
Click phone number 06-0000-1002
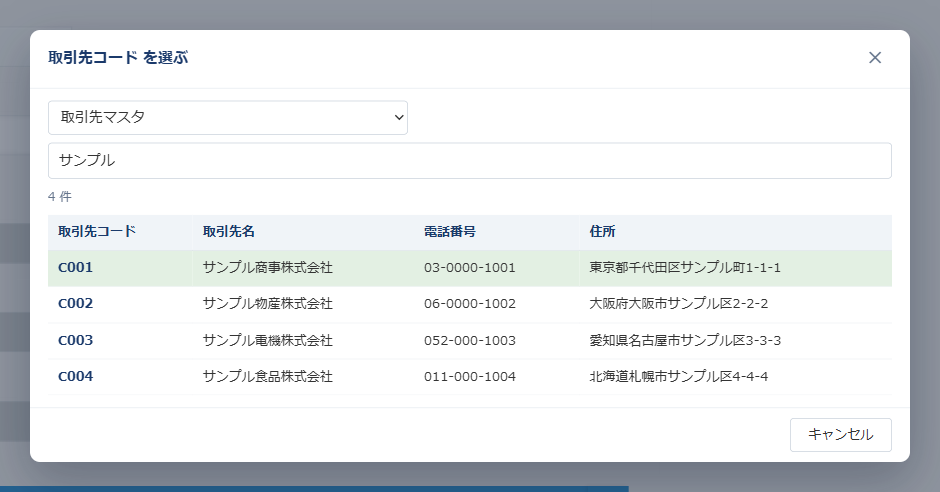469,303
